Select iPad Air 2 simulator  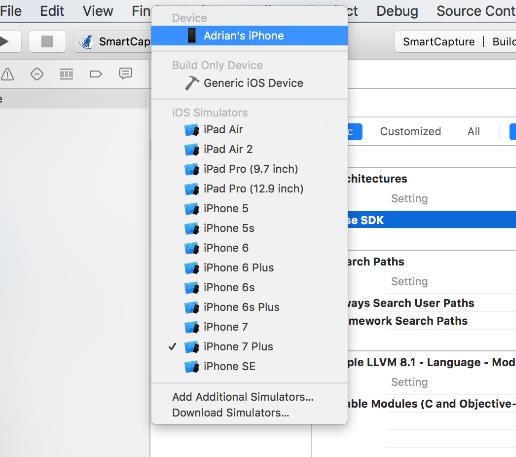(x=249, y=149)
